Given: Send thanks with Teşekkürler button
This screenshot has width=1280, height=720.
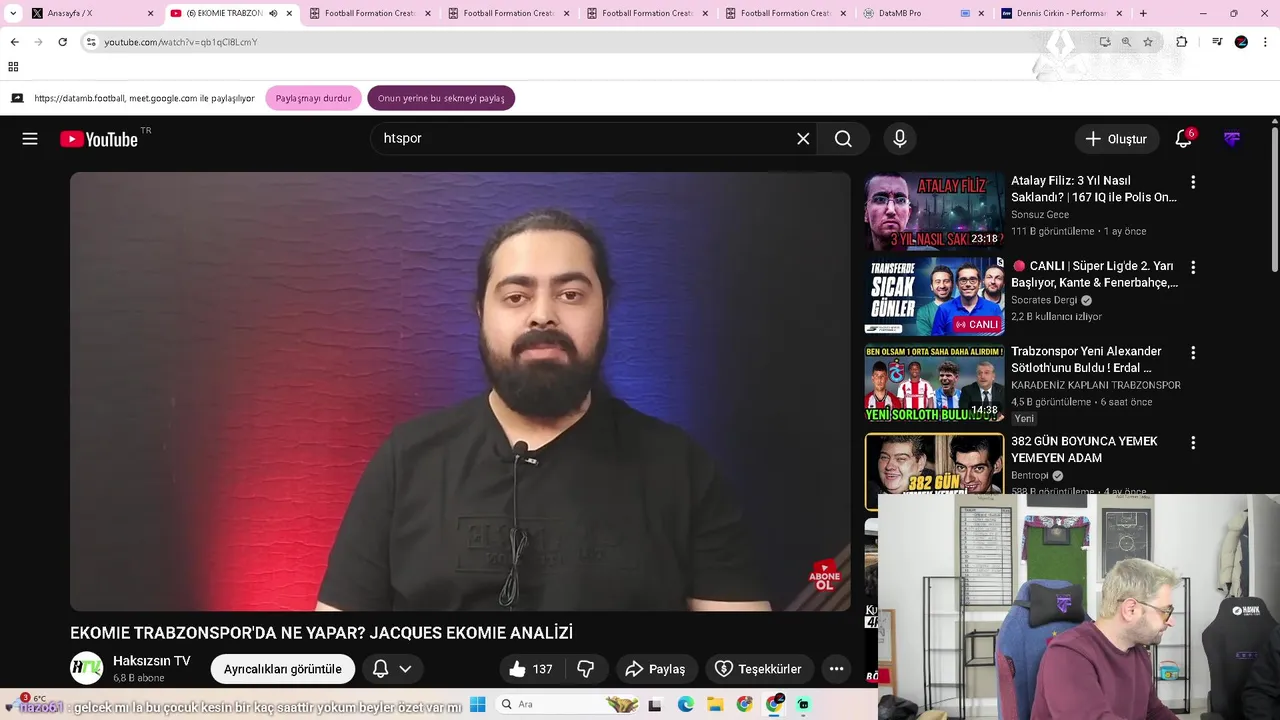Looking at the screenshot, I should click(759, 669).
